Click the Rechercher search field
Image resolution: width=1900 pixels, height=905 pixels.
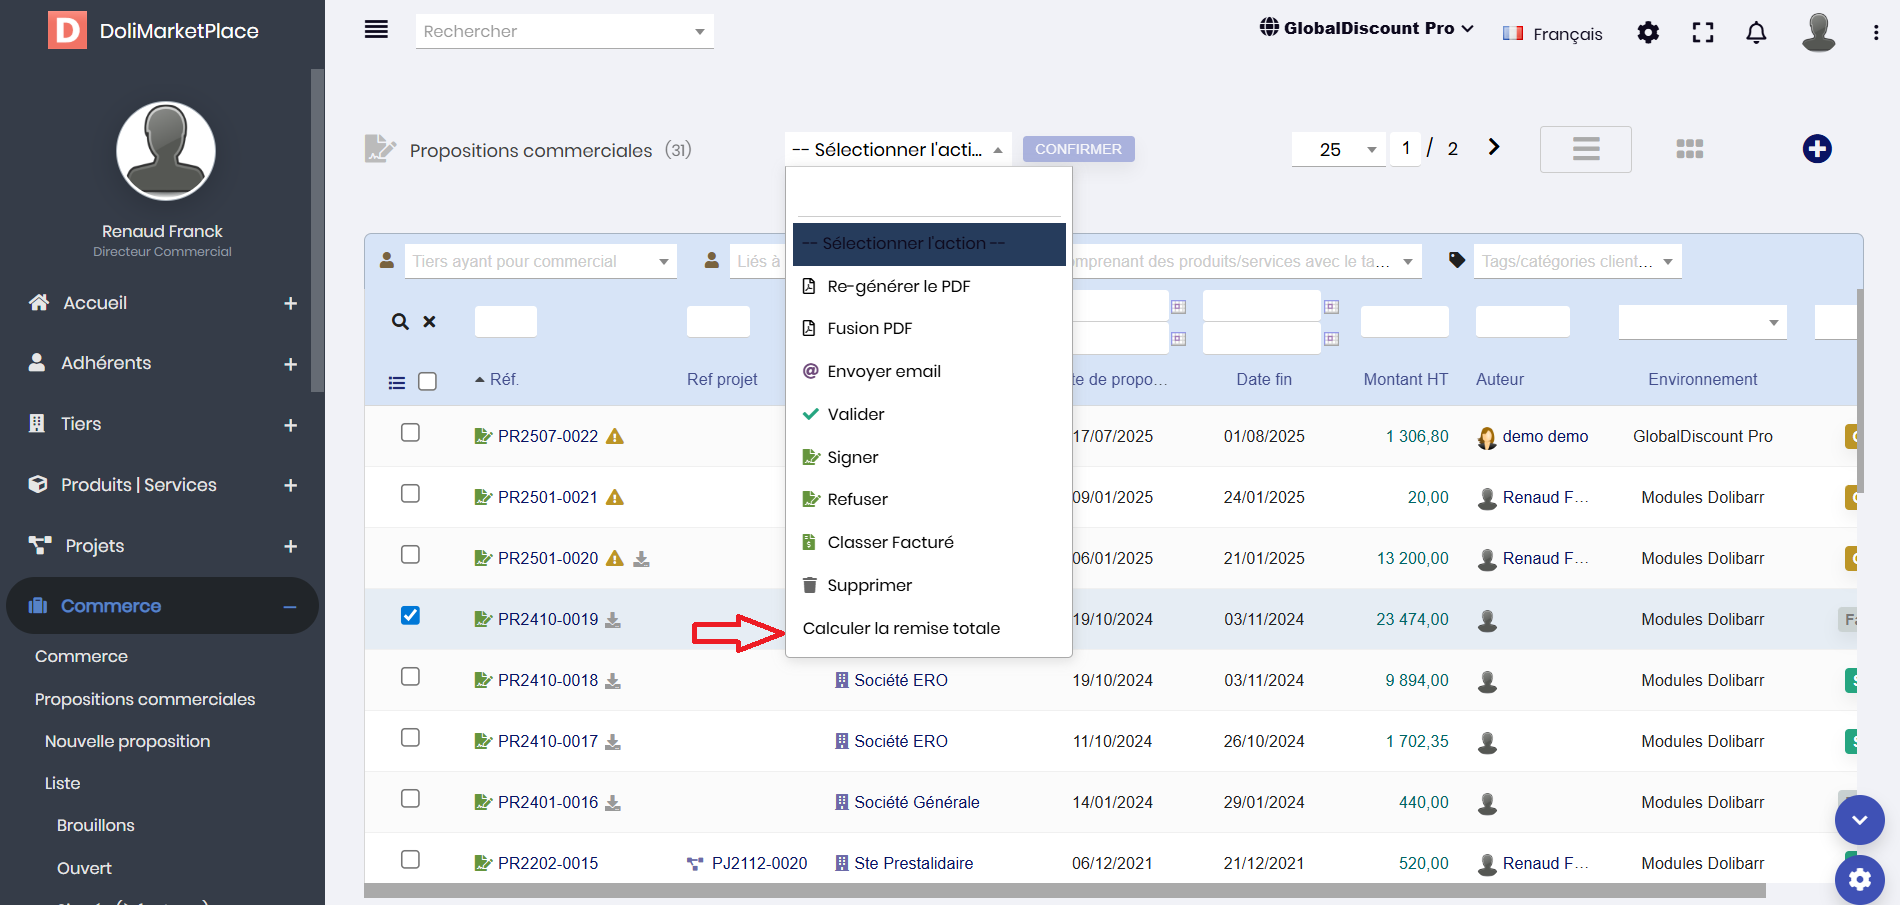coord(563,31)
